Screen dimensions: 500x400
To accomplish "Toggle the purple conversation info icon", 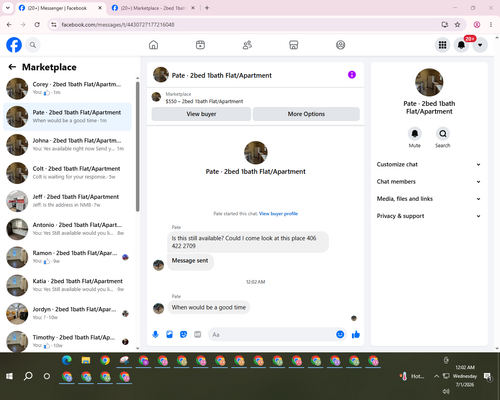I will coord(352,75).
